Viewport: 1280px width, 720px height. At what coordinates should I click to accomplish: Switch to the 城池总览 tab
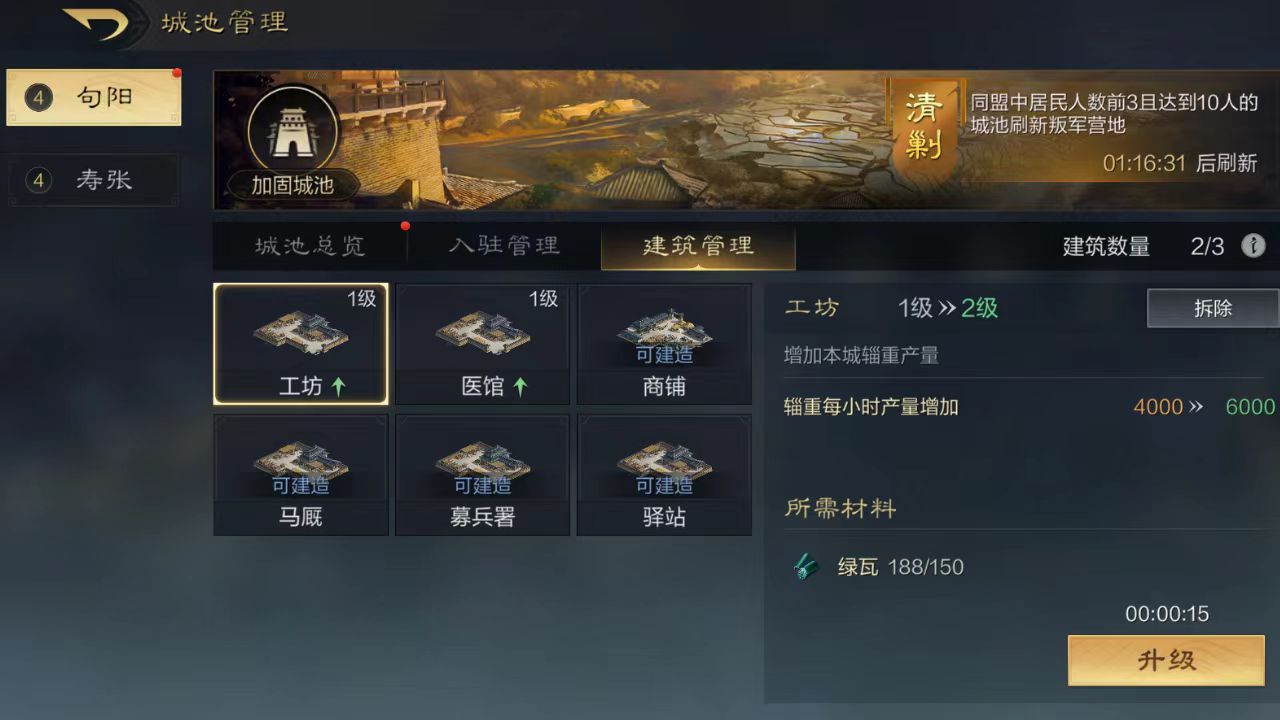point(310,246)
